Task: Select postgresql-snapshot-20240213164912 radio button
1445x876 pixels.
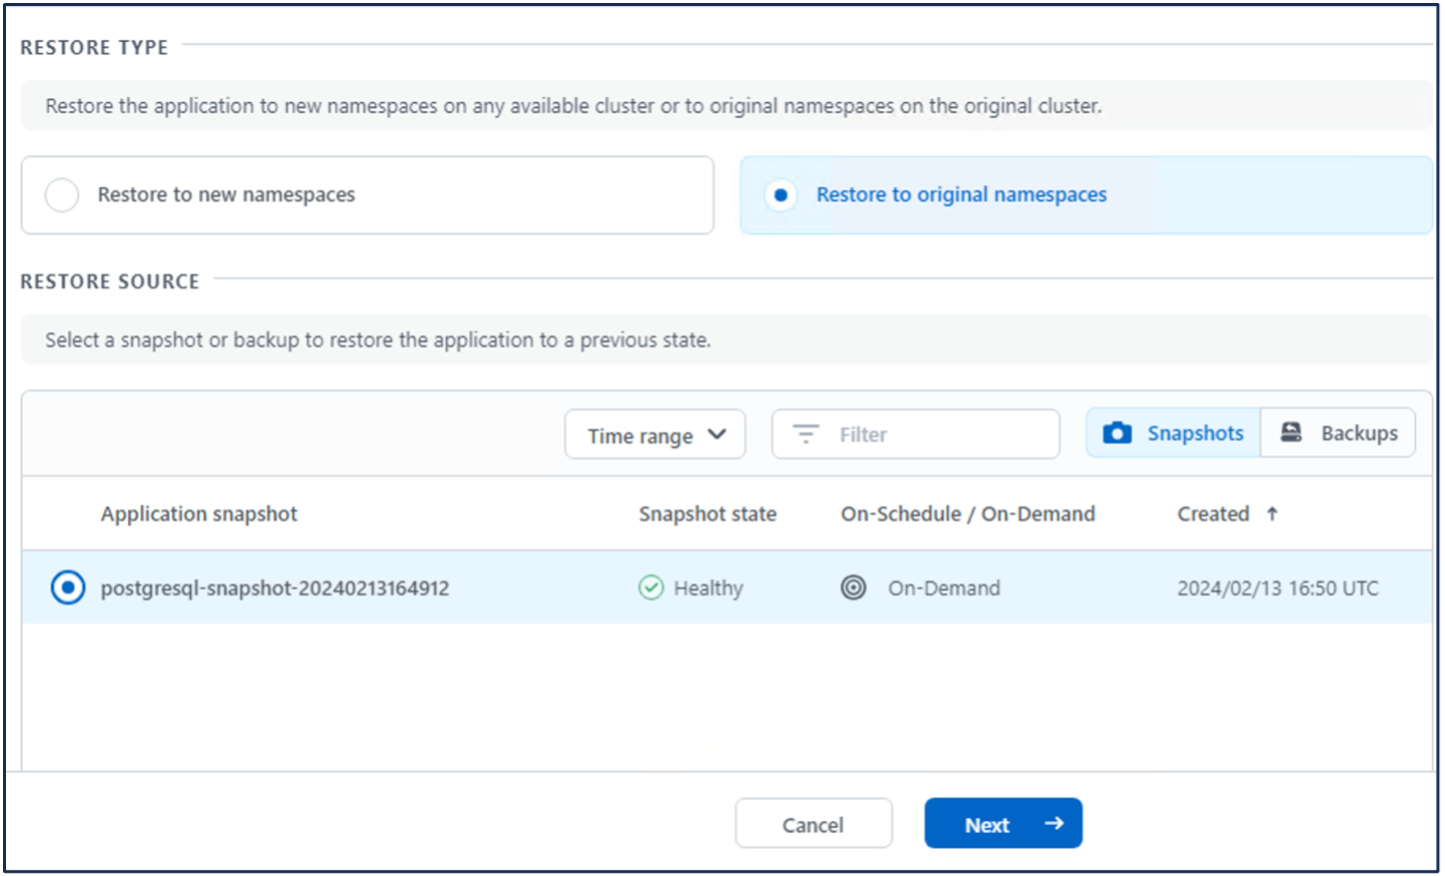Action: click(x=68, y=588)
